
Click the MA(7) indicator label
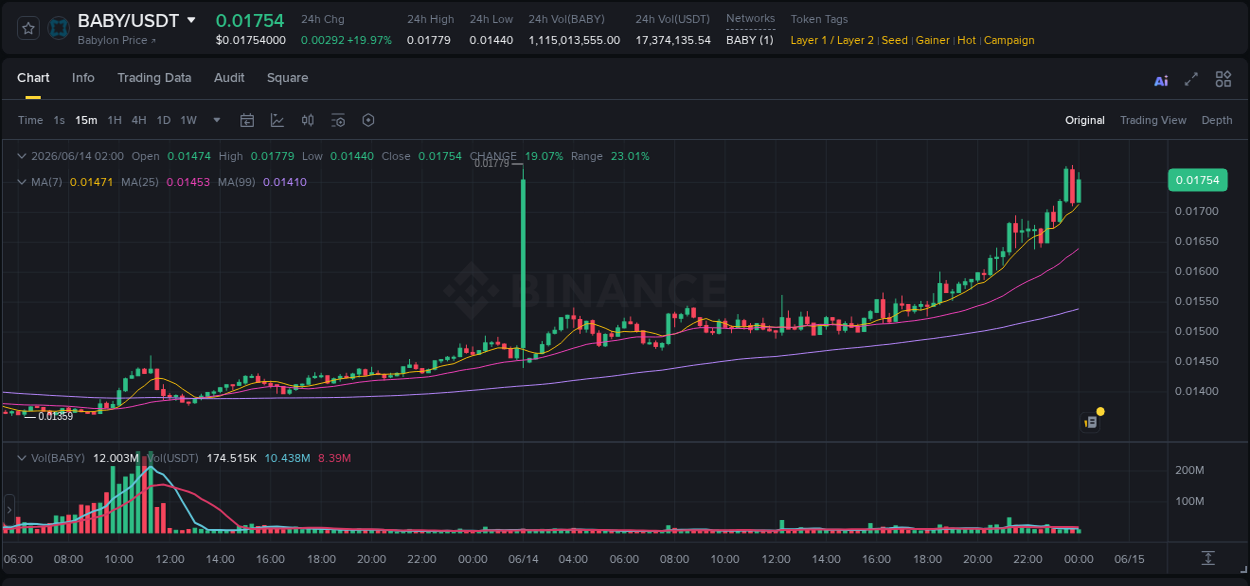click(x=47, y=182)
